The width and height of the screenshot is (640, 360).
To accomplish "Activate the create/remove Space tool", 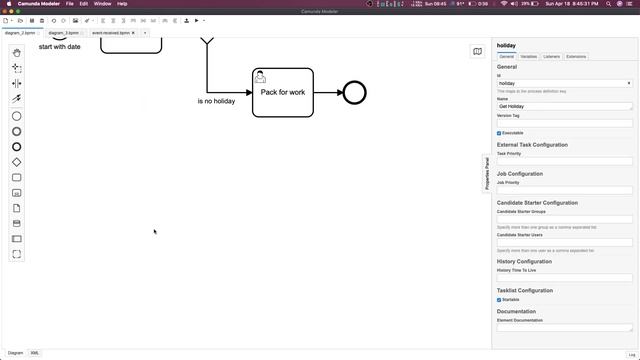I will 17,83.
